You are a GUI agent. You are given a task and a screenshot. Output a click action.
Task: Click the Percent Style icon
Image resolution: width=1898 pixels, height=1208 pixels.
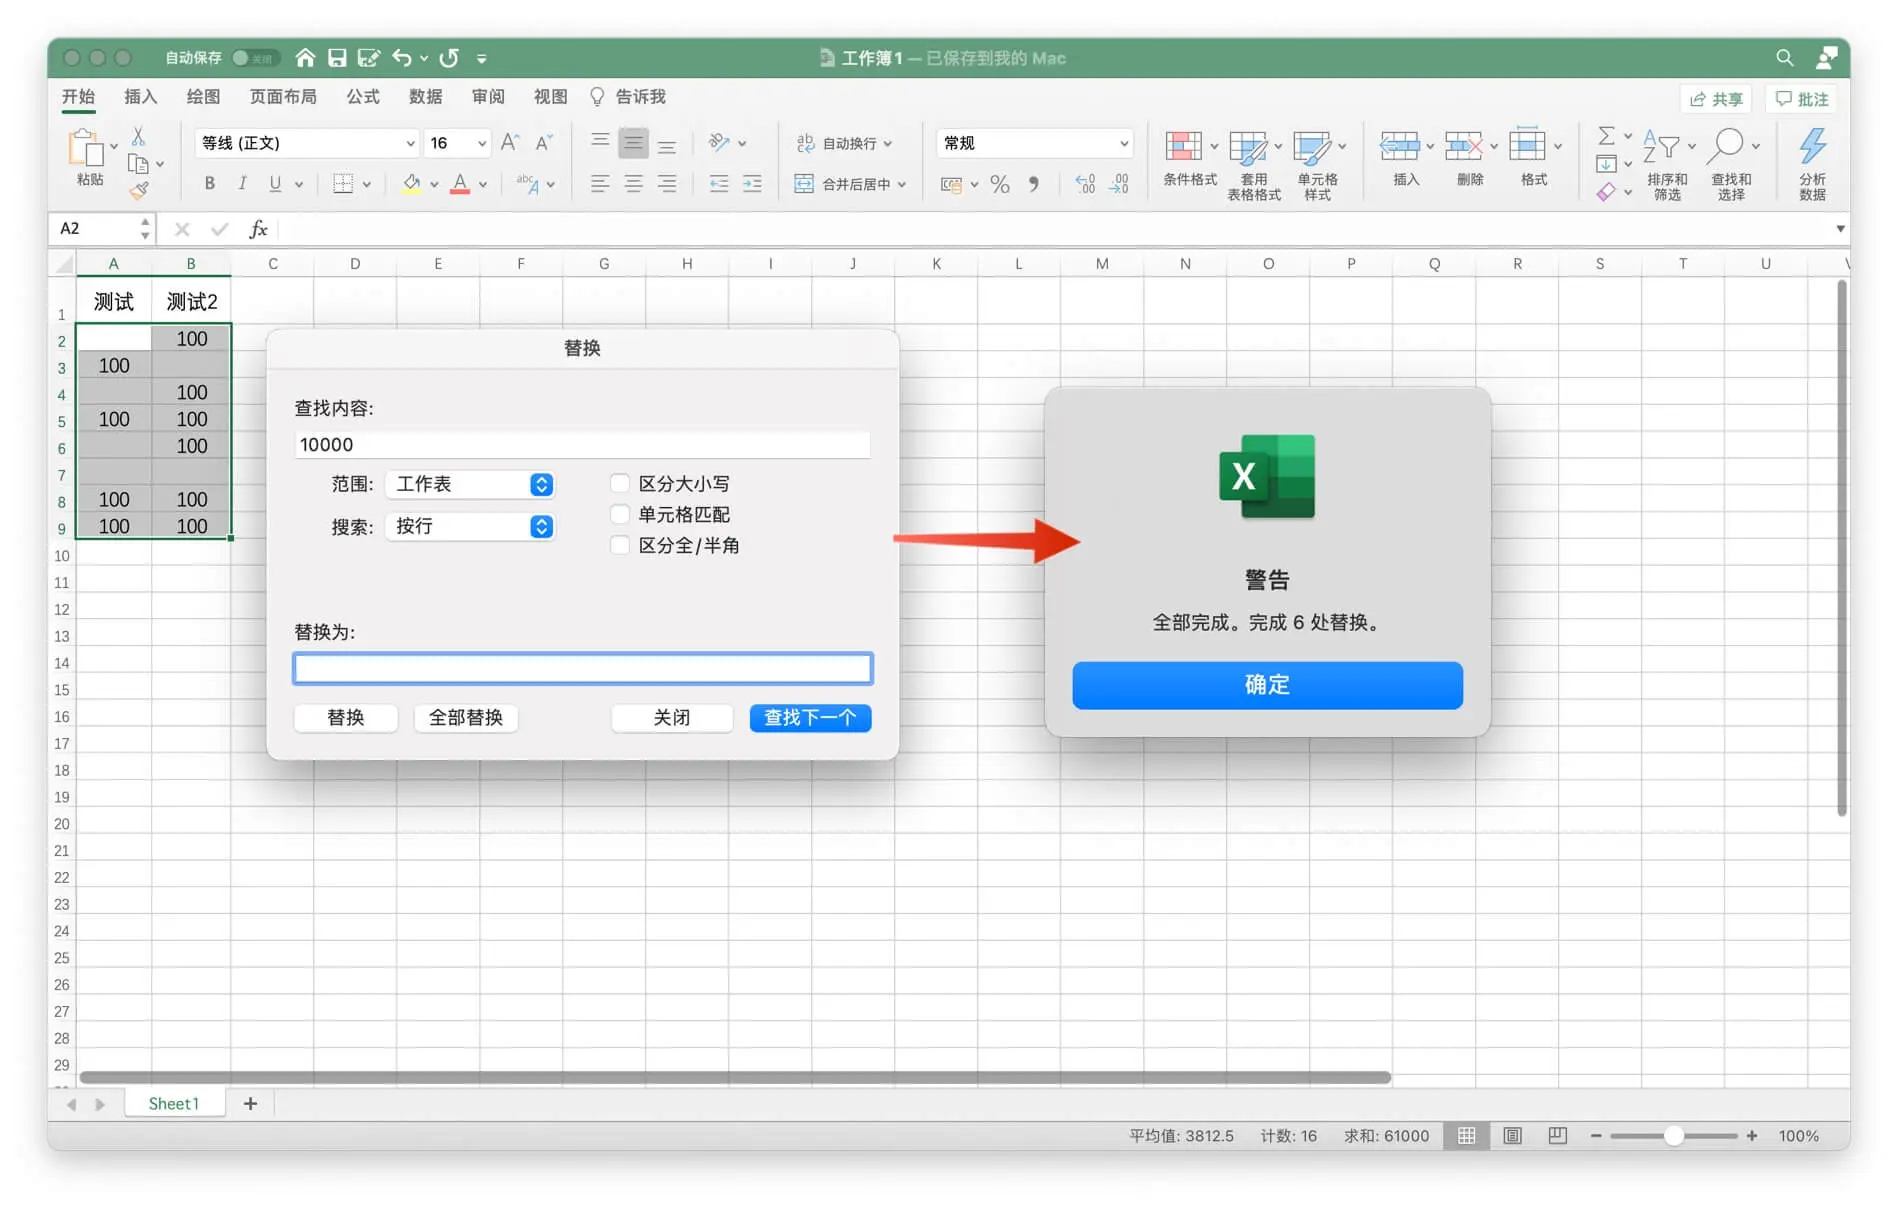click(999, 184)
